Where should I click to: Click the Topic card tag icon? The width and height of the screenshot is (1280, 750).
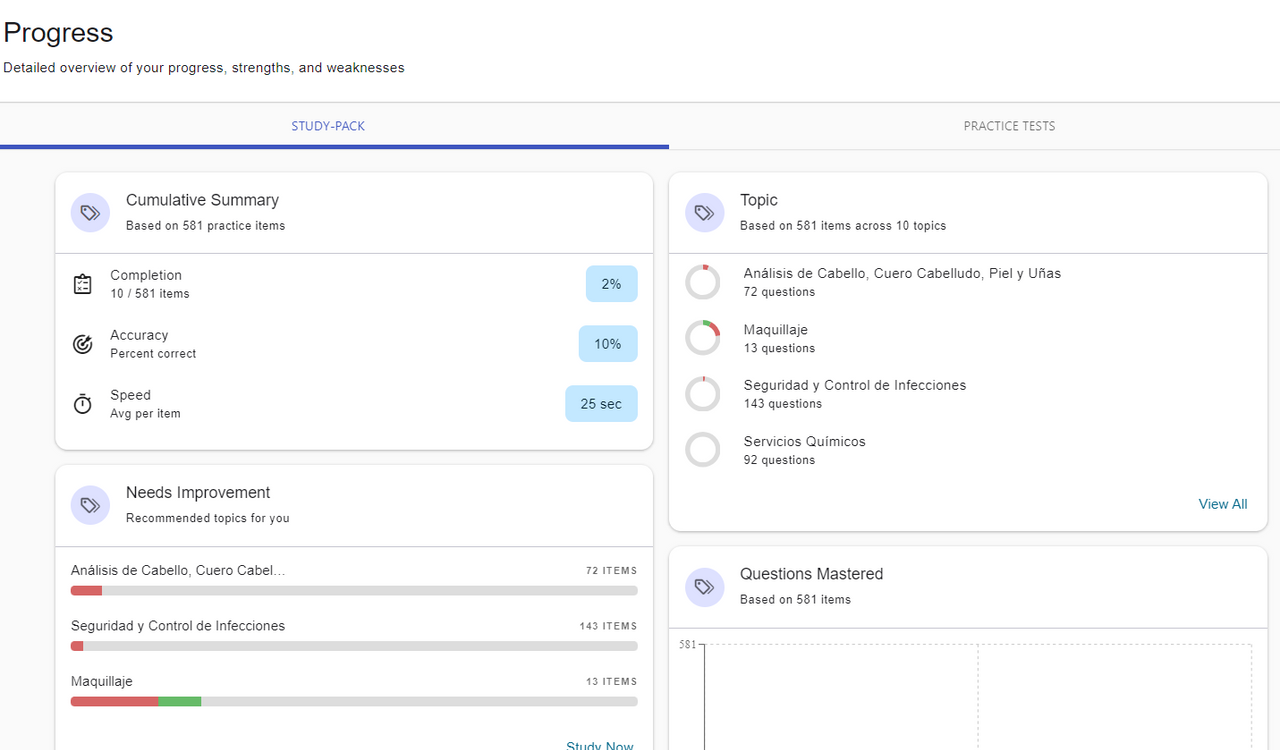[704, 213]
